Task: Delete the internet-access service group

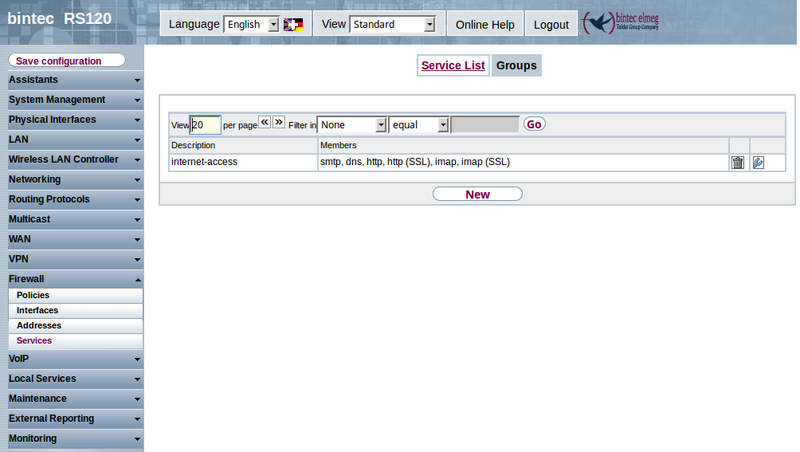Action: [x=738, y=163]
